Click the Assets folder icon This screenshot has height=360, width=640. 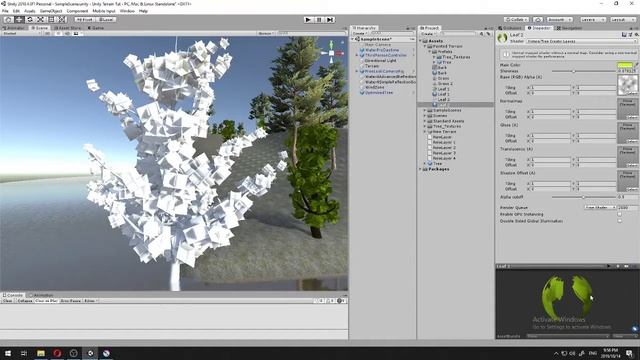pos(425,41)
